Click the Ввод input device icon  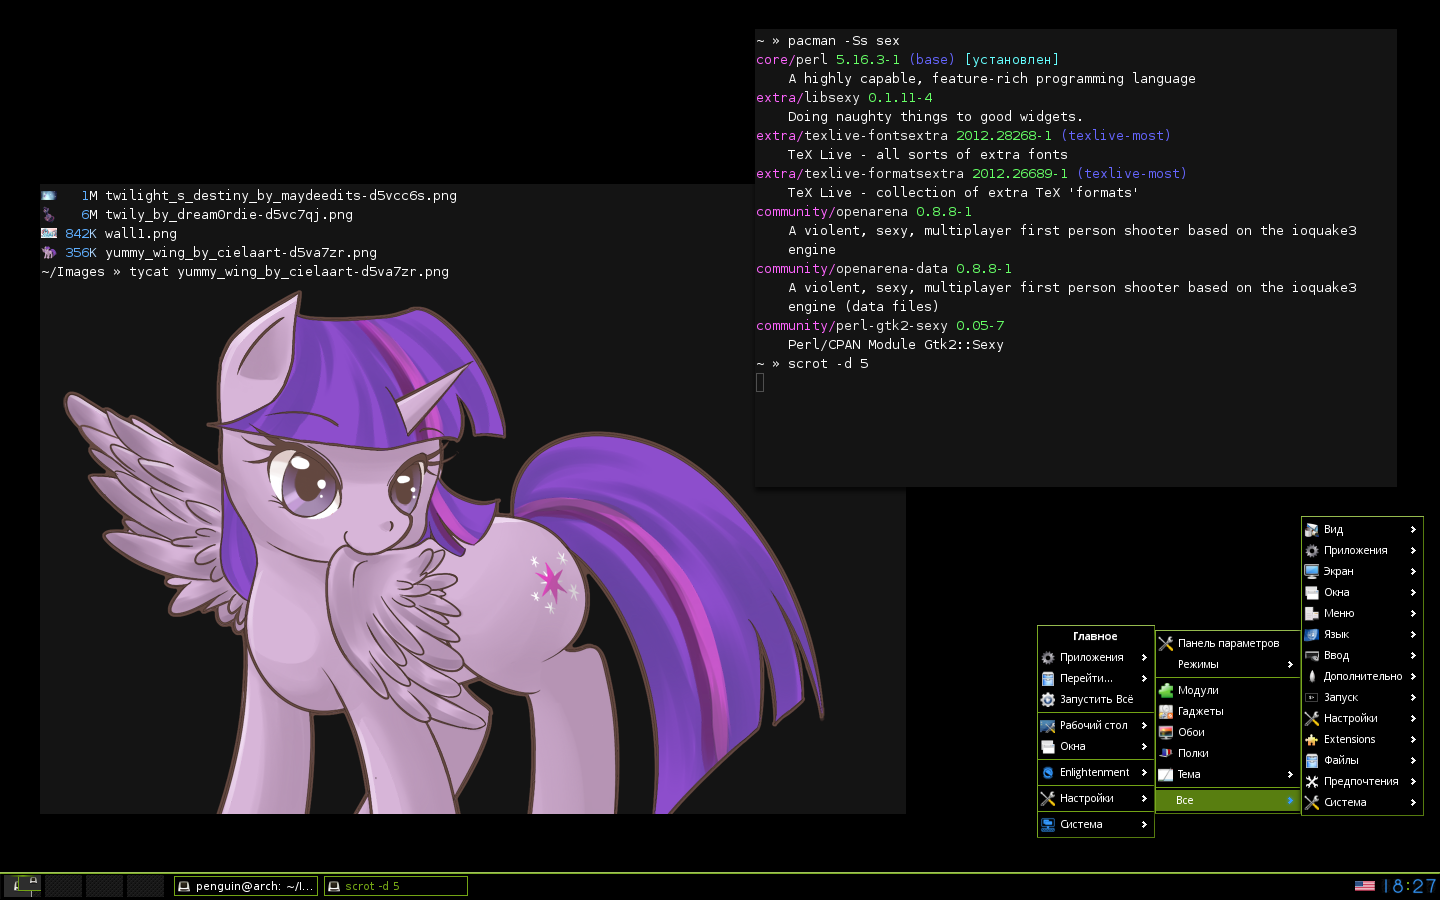tap(1312, 655)
